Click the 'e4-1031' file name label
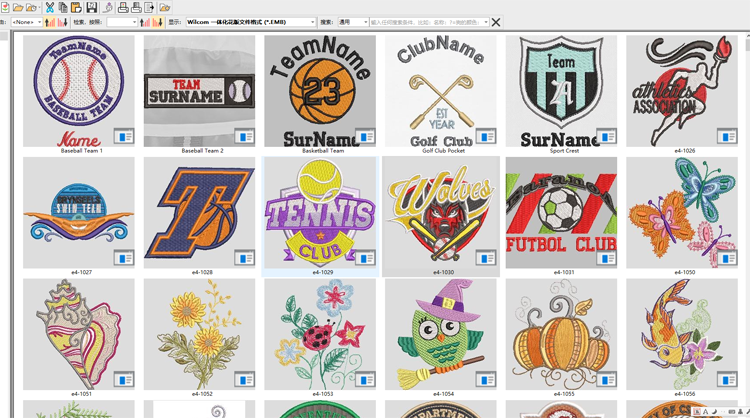Screen dimensions: 750x418 coord(564,272)
